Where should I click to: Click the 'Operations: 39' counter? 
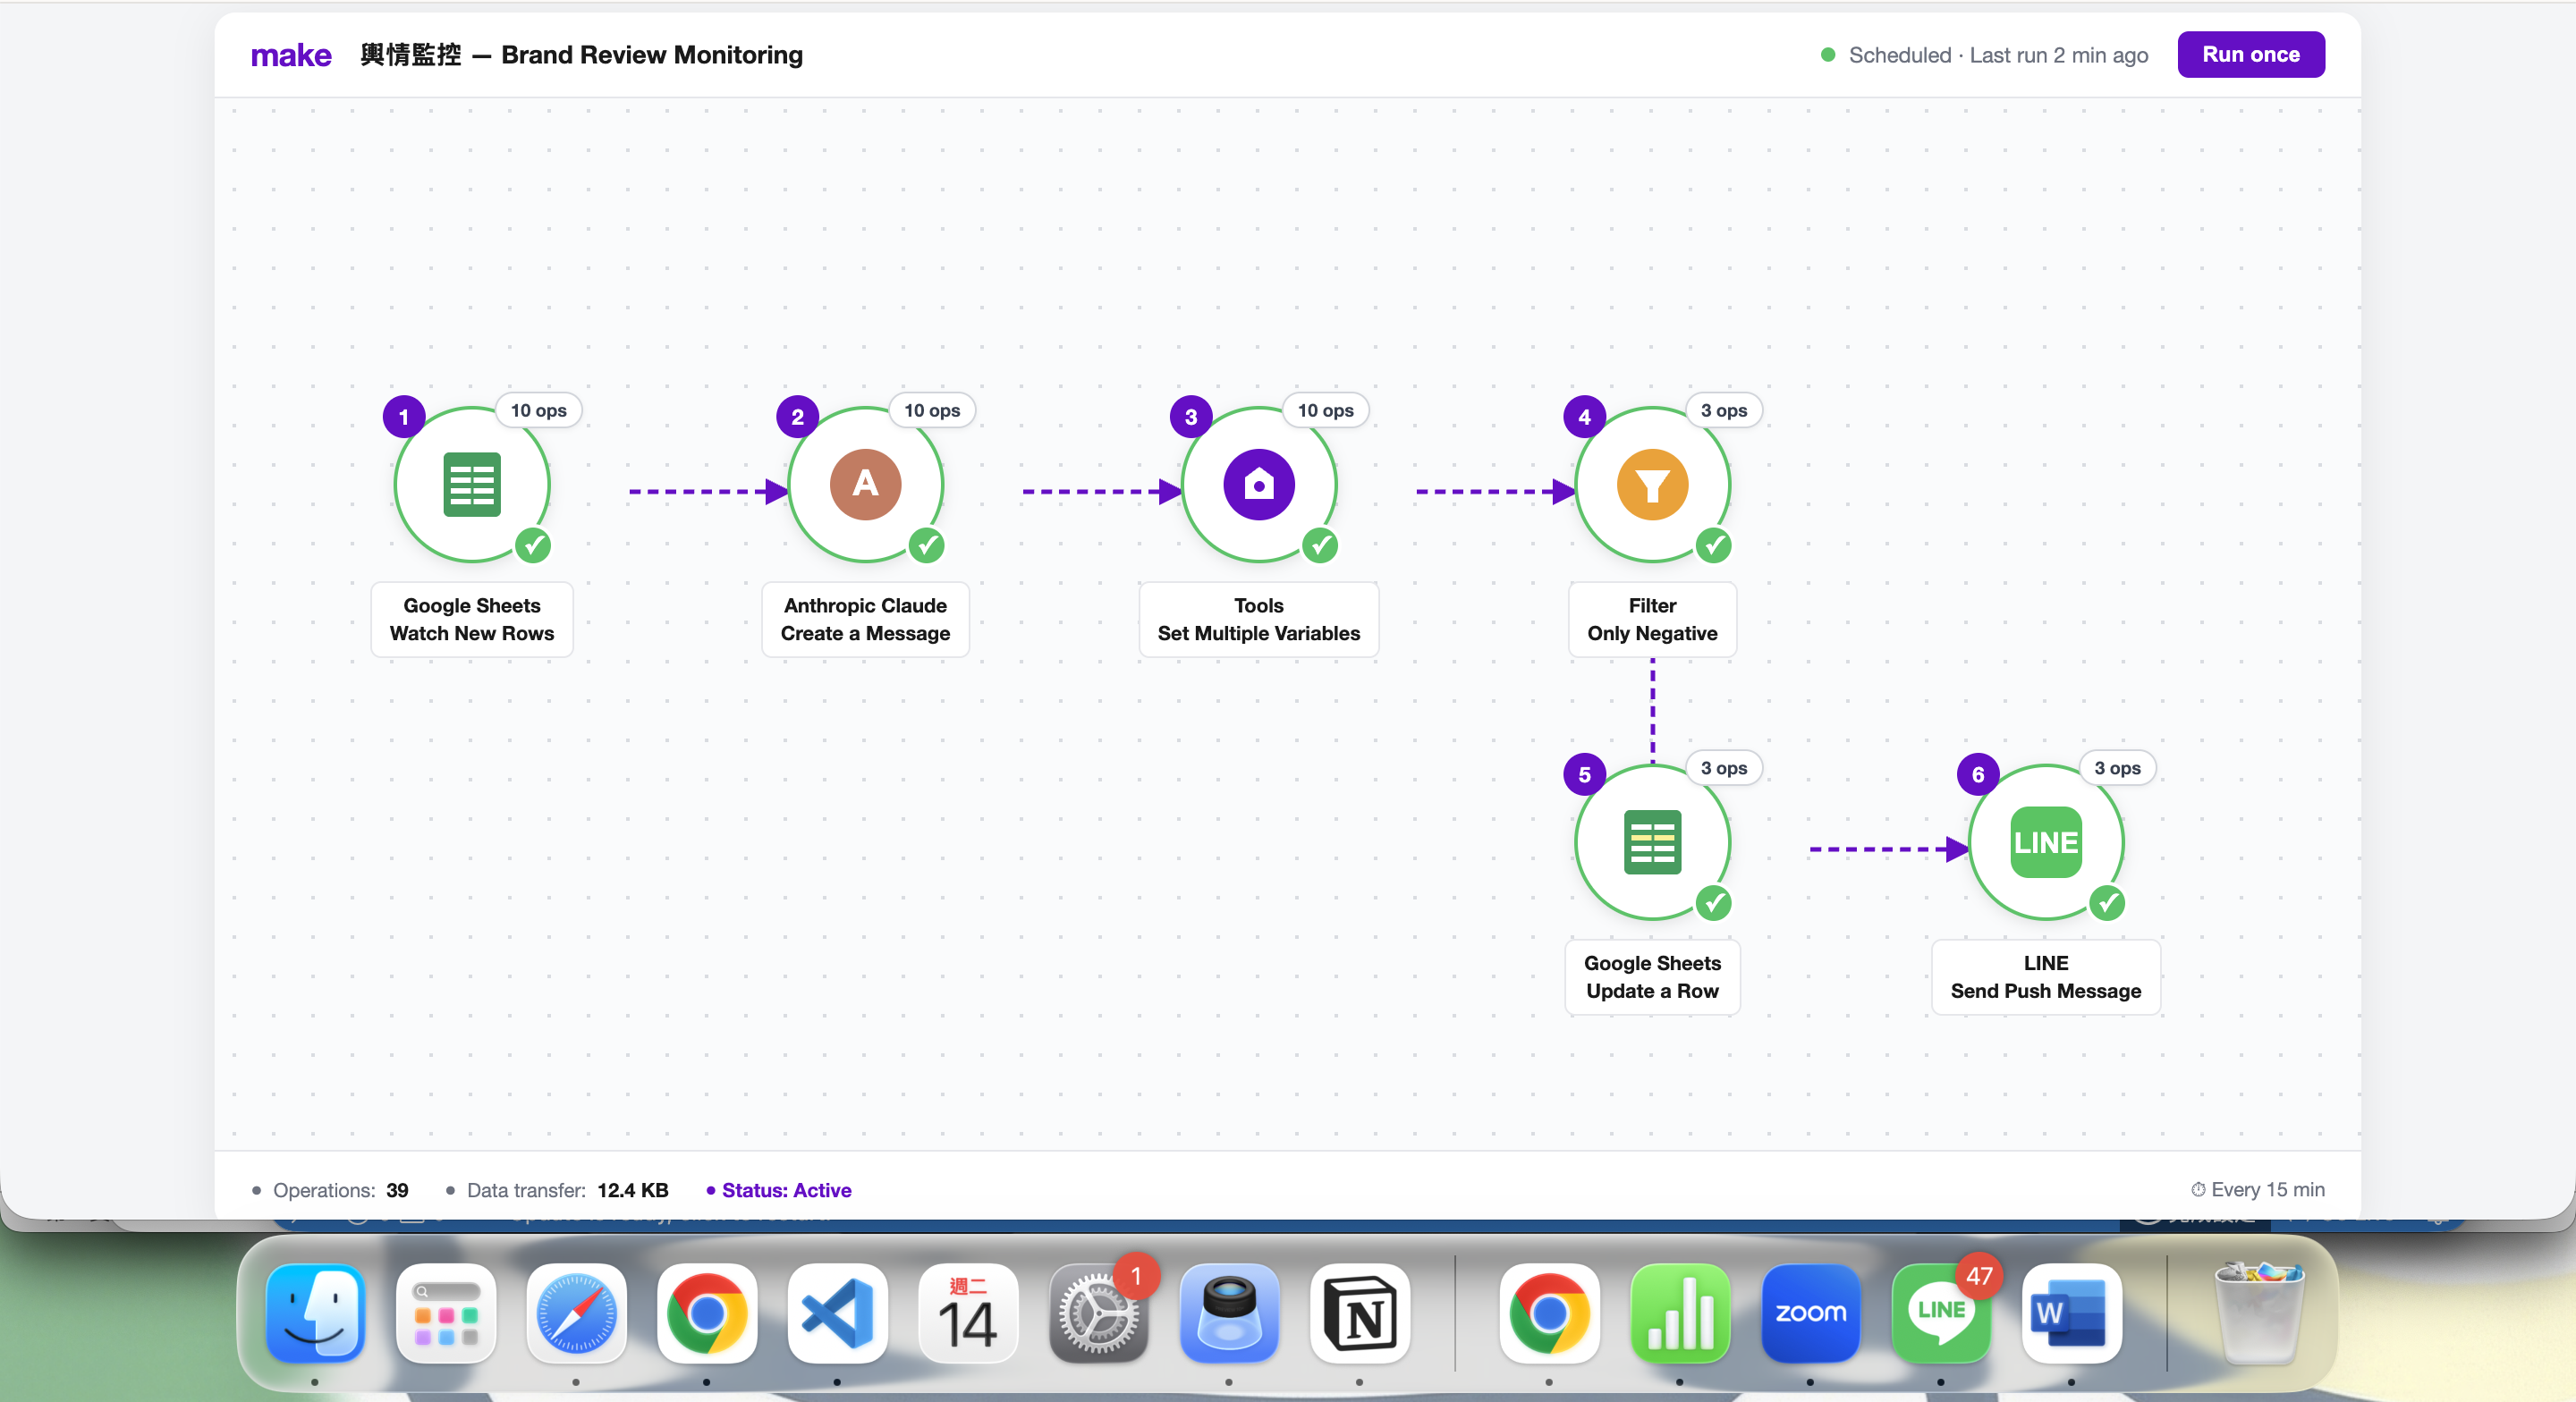point(330,1190)
